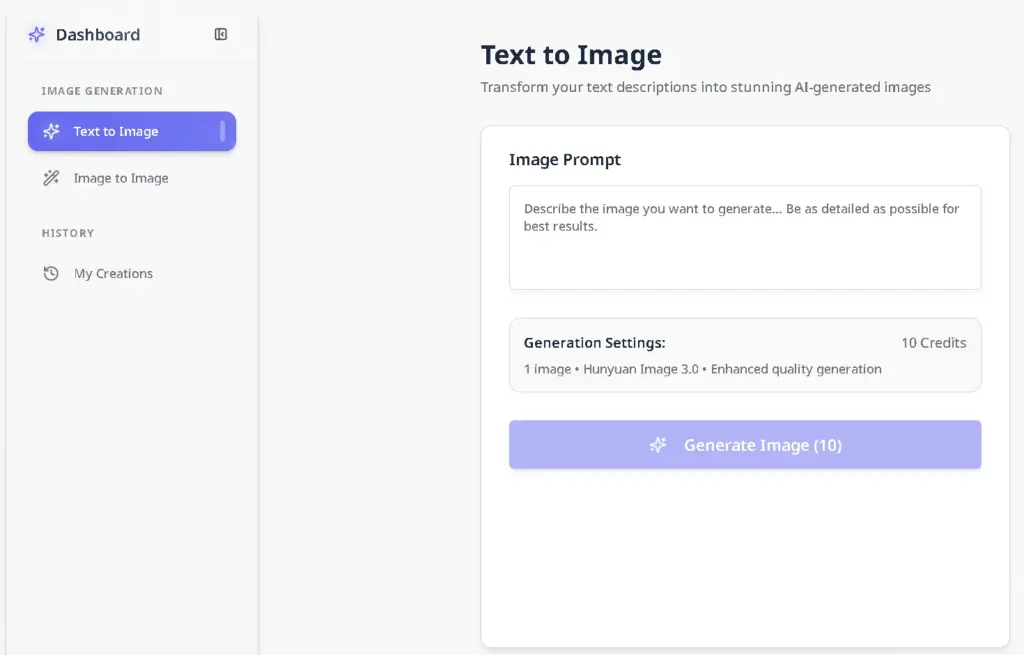The width and height of the screenshot is (1024, 655).
Task: Click the active indicator bar on Text to Image
Action: coord(222,132)
